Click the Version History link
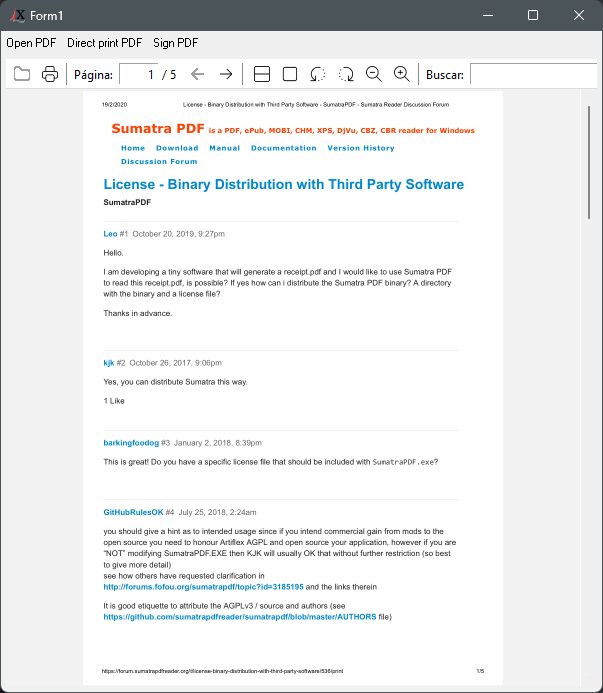This screenshot has width=603, height=693. pos(361,148)
